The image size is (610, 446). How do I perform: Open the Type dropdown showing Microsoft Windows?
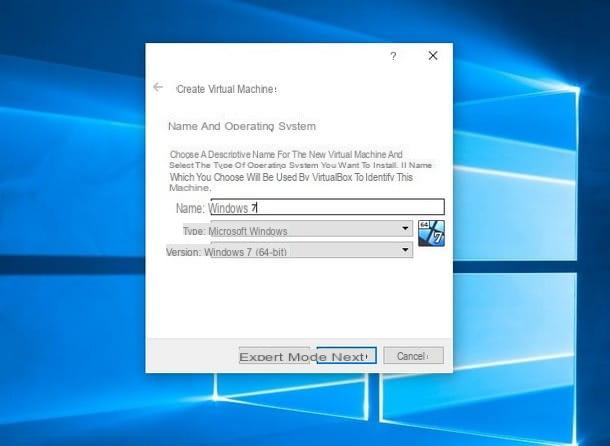[311, 229]
